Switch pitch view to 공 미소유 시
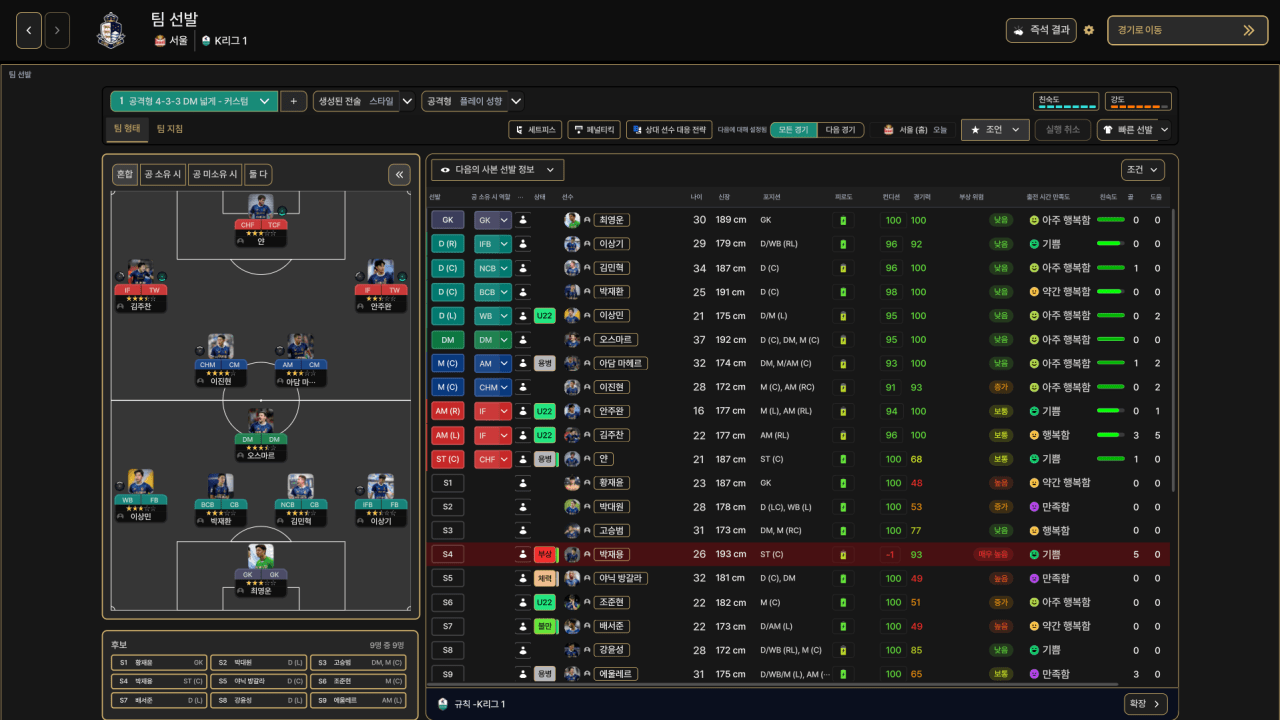Image resolution: width=1280 pixels, height=720 pixels. click(x=216, y=175)
